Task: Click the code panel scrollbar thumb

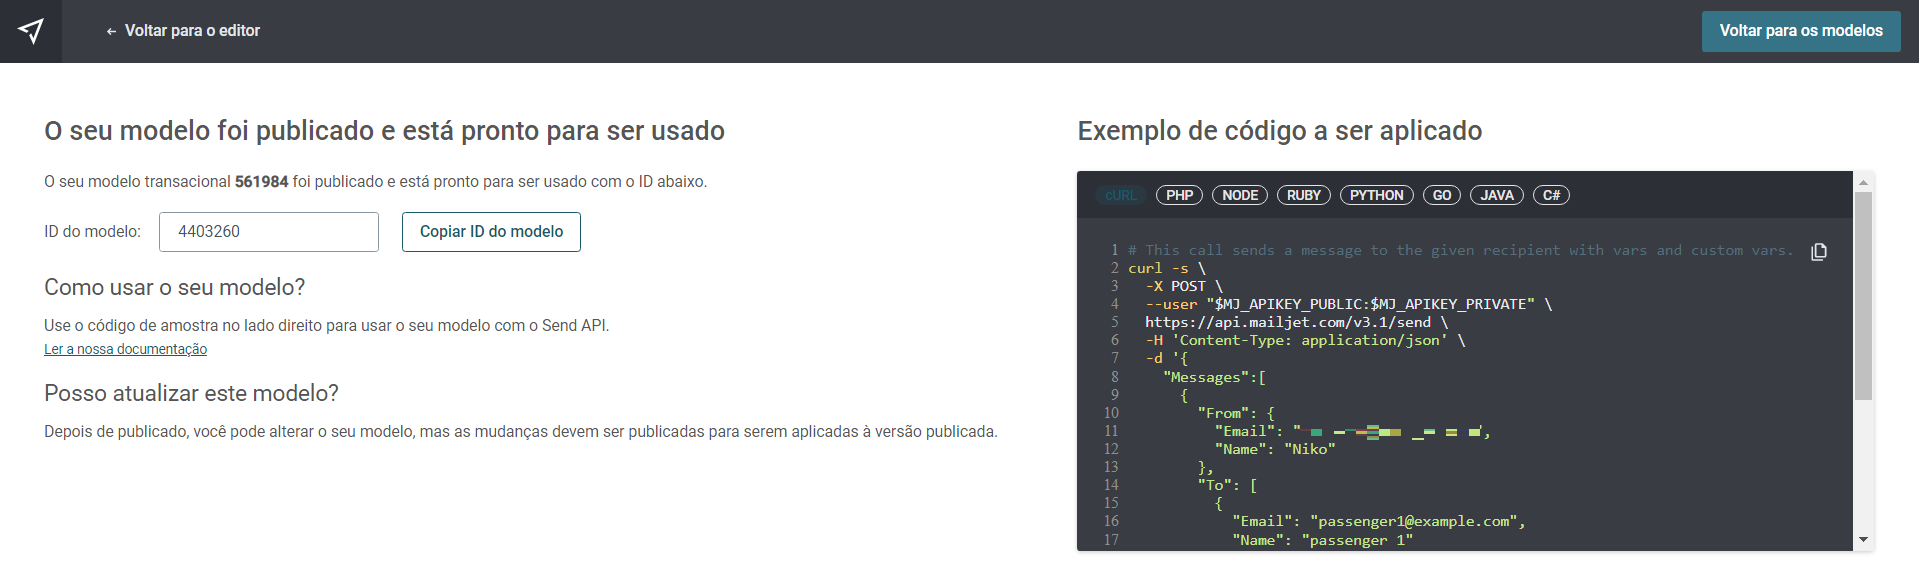Action: tap(1863, 296)
